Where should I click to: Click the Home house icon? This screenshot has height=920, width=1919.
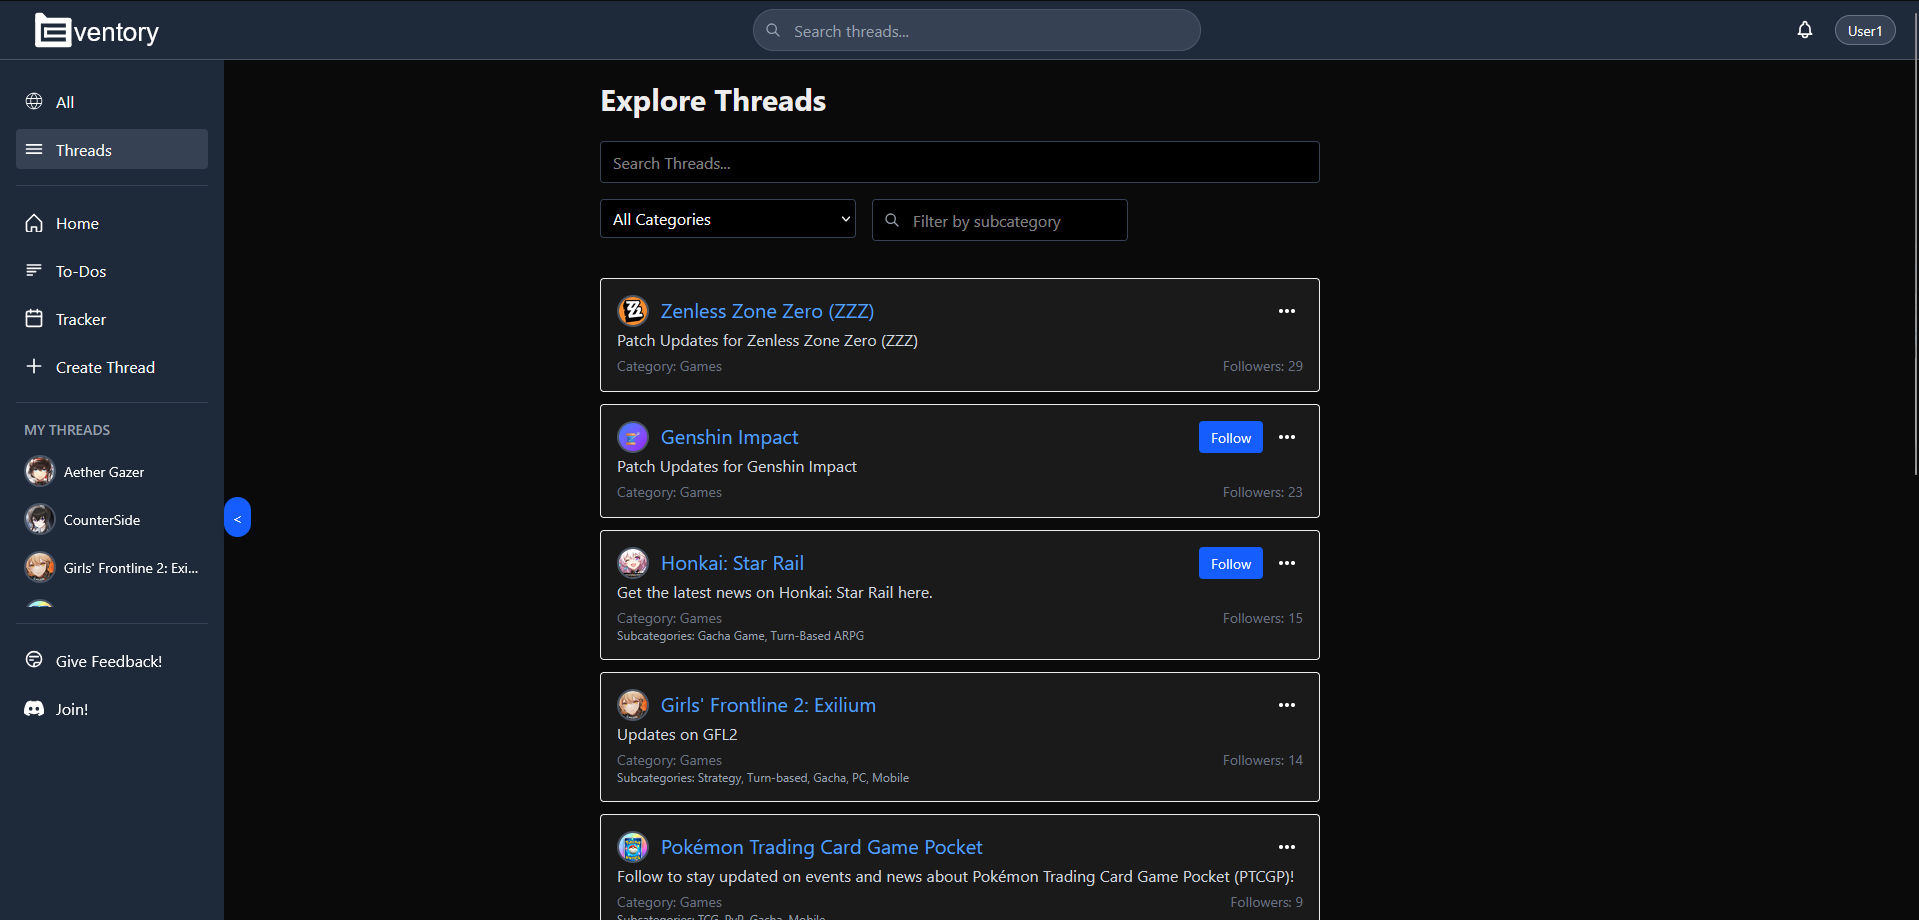tap(34, 222)
